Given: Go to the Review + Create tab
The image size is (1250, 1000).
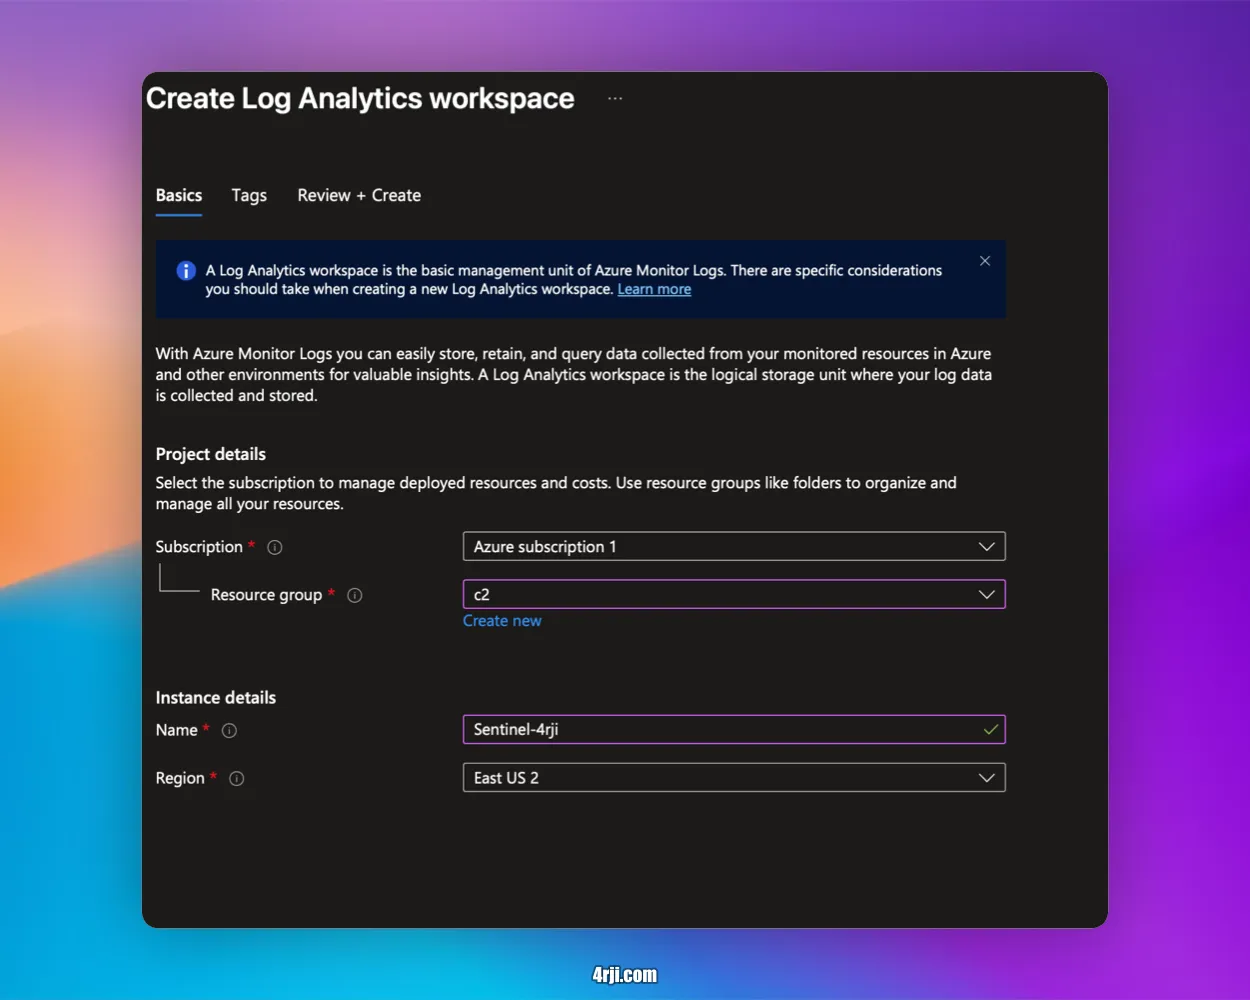Looking at the screenshot, I should [359, 196].
